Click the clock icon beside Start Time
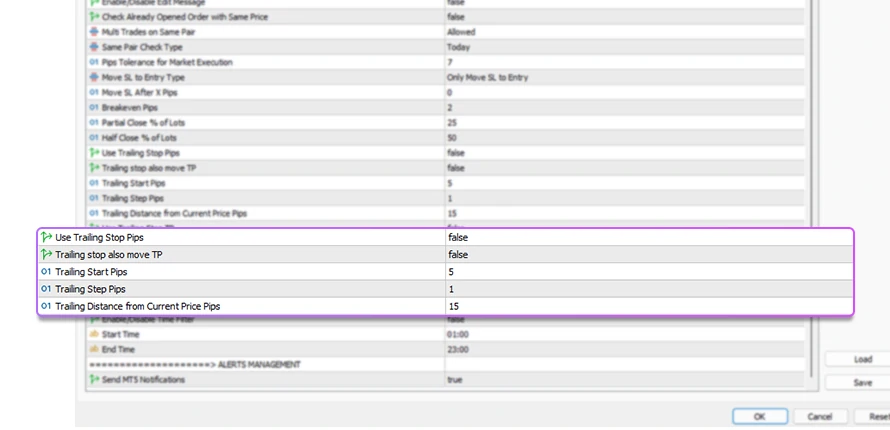Image resolution: width=890 pixels, height=430 pixels. point(94,334)
